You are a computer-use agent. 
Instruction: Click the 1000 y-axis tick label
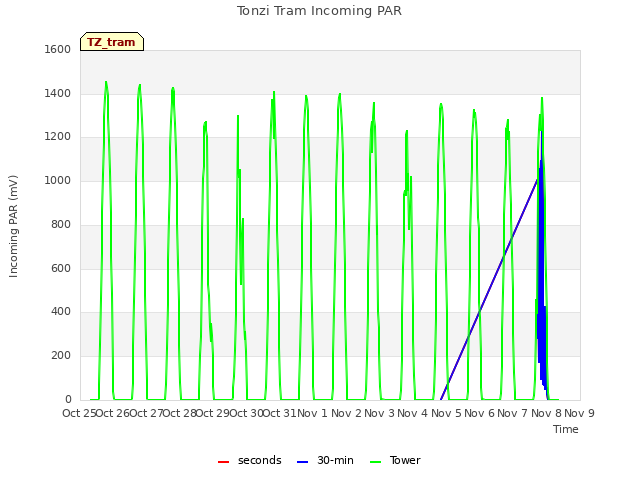[x=58, y=180]
